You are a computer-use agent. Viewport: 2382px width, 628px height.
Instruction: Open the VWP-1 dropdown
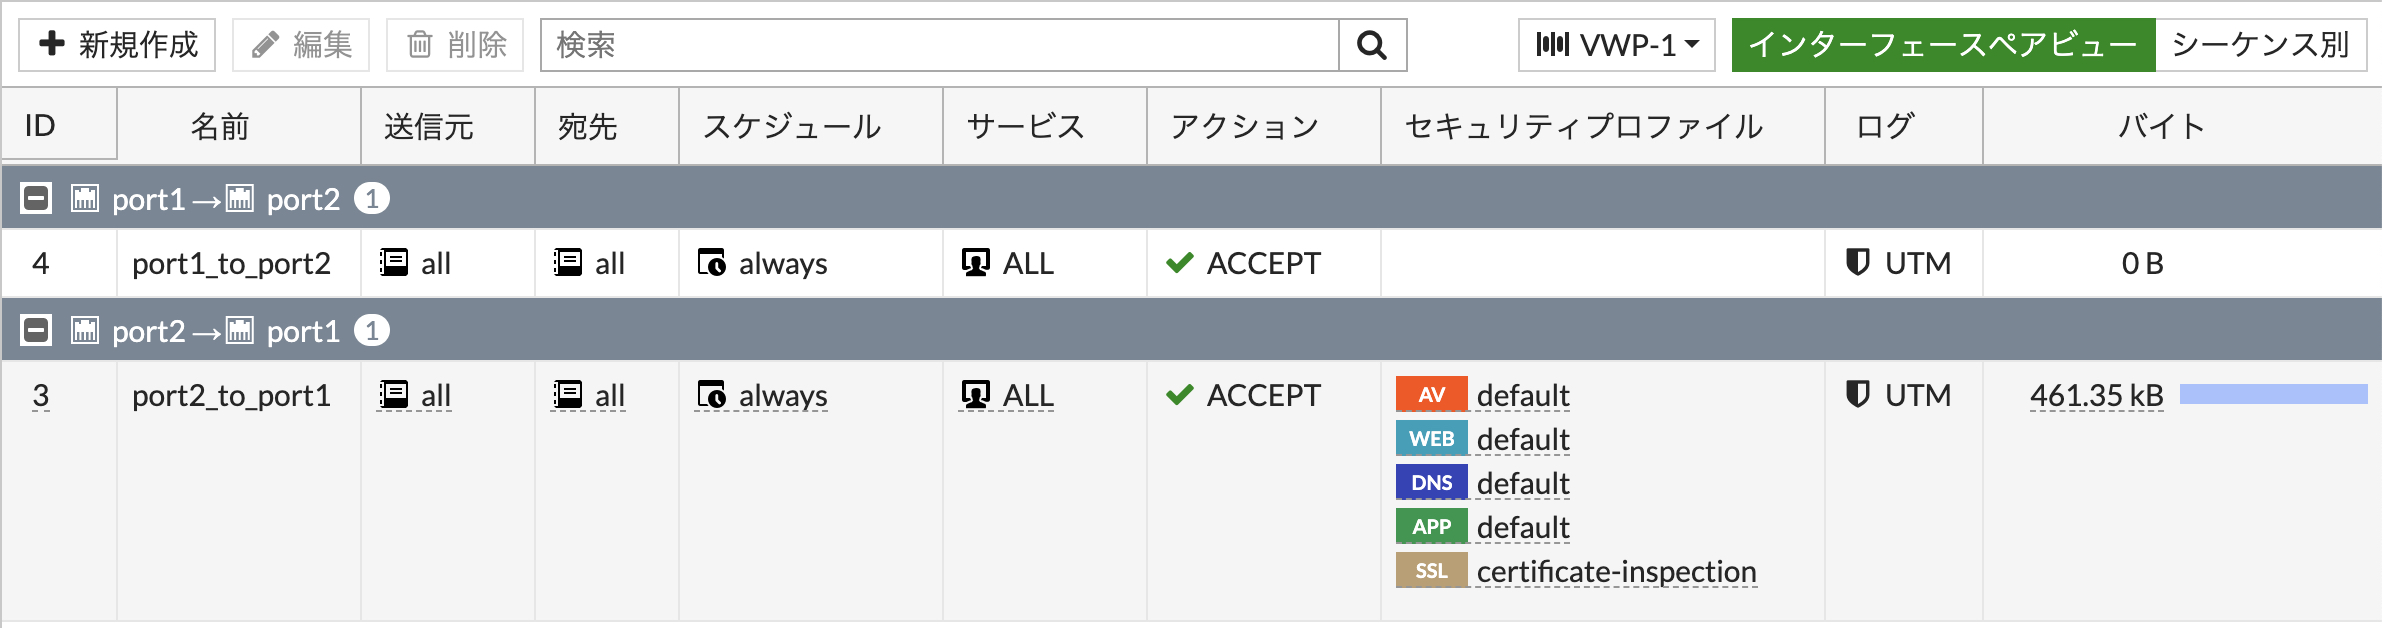coord(1616,45)
